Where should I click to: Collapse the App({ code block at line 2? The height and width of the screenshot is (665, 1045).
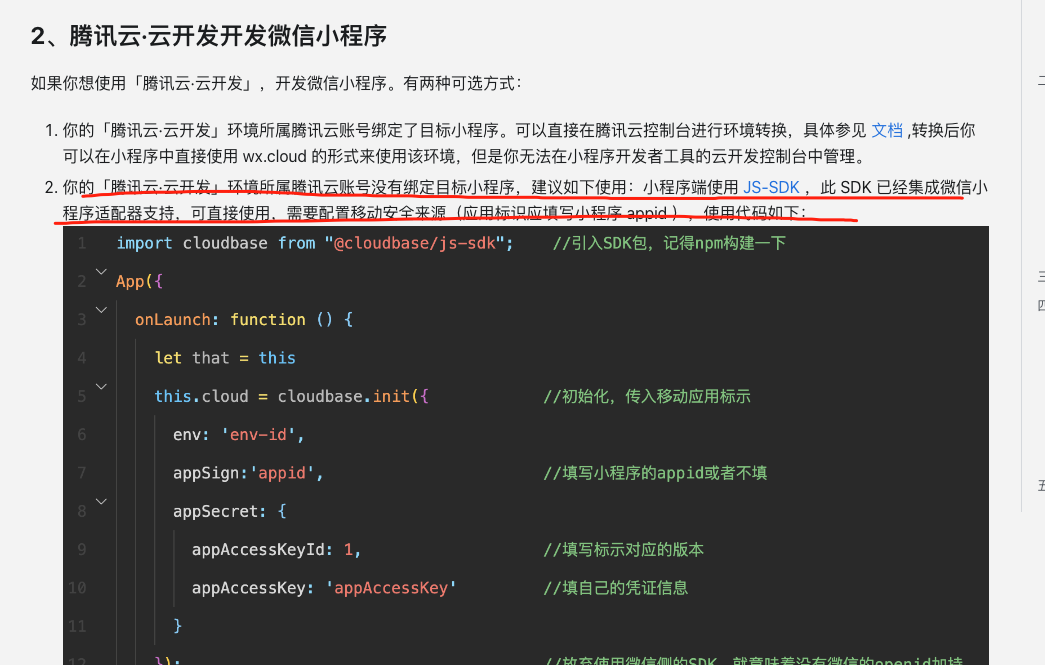[x=101, y=272]
